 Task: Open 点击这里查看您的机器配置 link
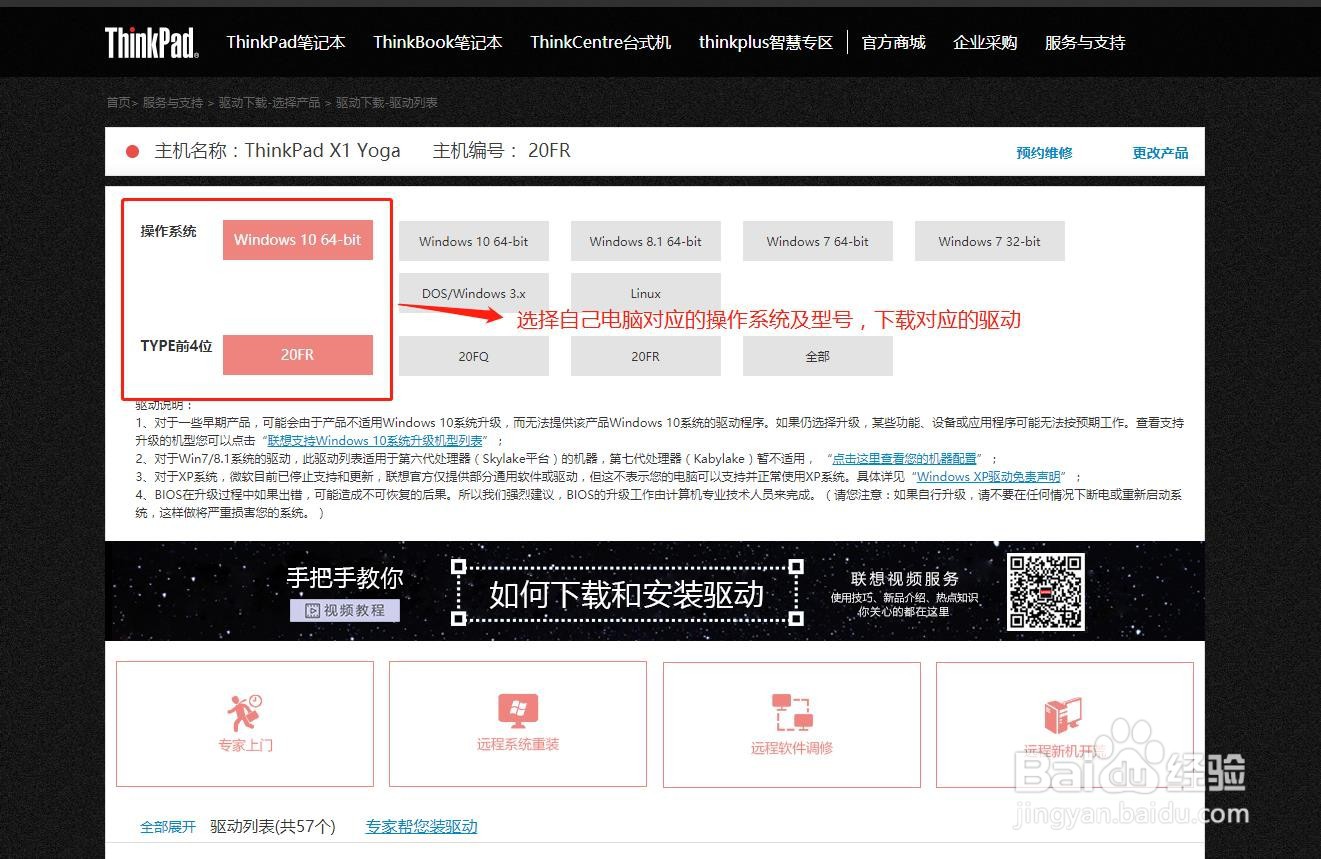pos(905,459)
